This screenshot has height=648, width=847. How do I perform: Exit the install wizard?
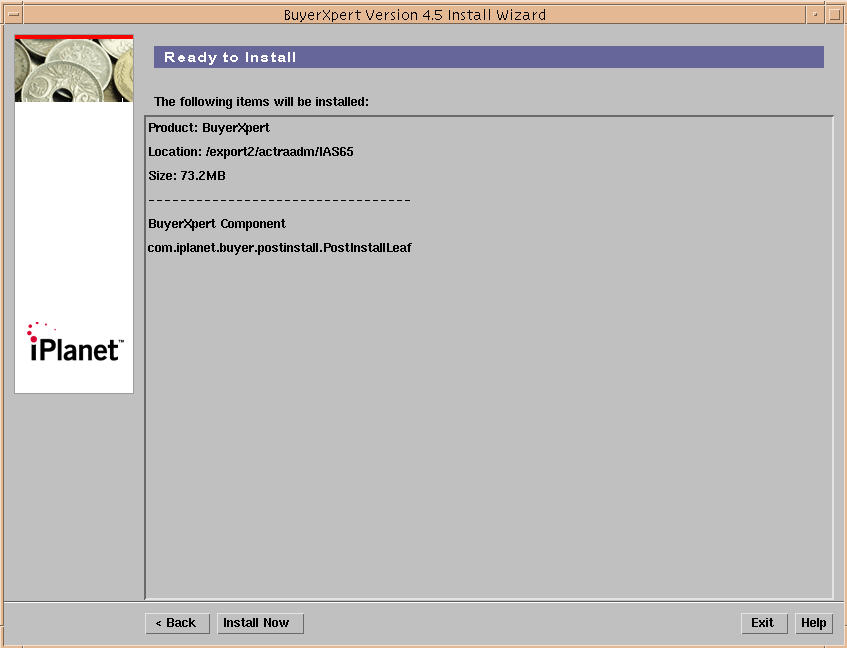(x=764, y=623)
